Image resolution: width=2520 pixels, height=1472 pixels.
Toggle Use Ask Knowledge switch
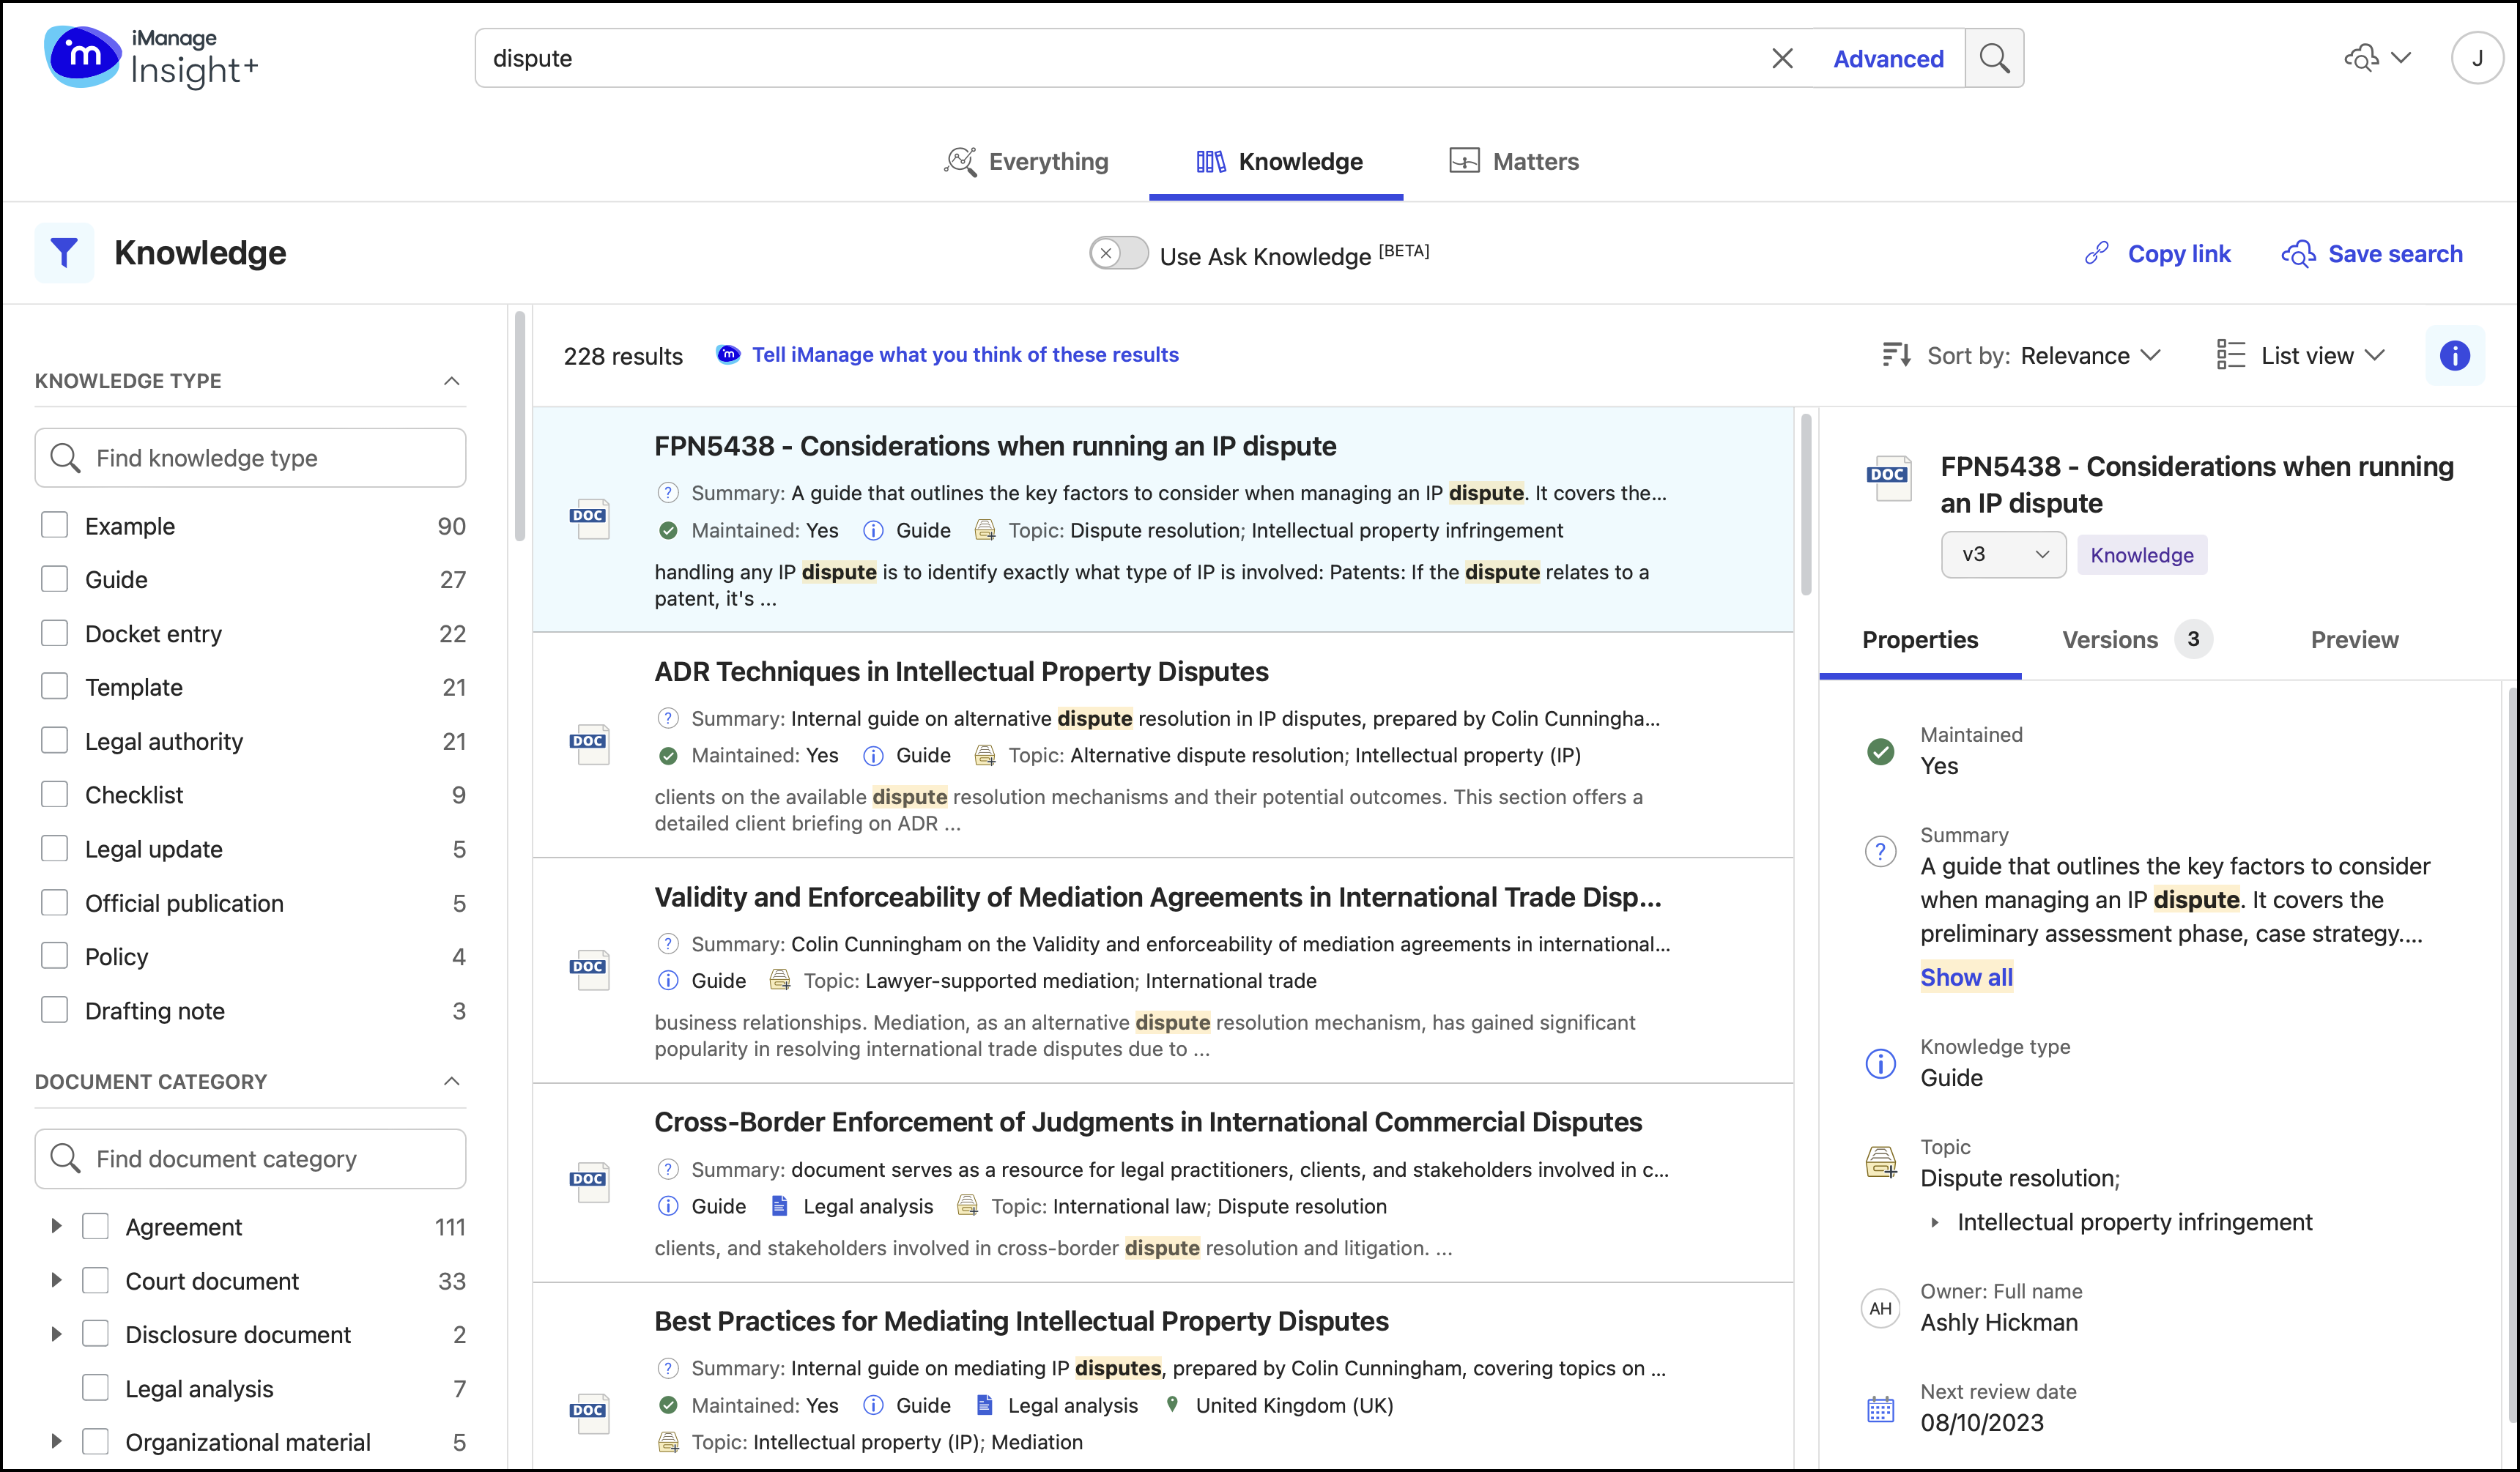click(1118, 254)
